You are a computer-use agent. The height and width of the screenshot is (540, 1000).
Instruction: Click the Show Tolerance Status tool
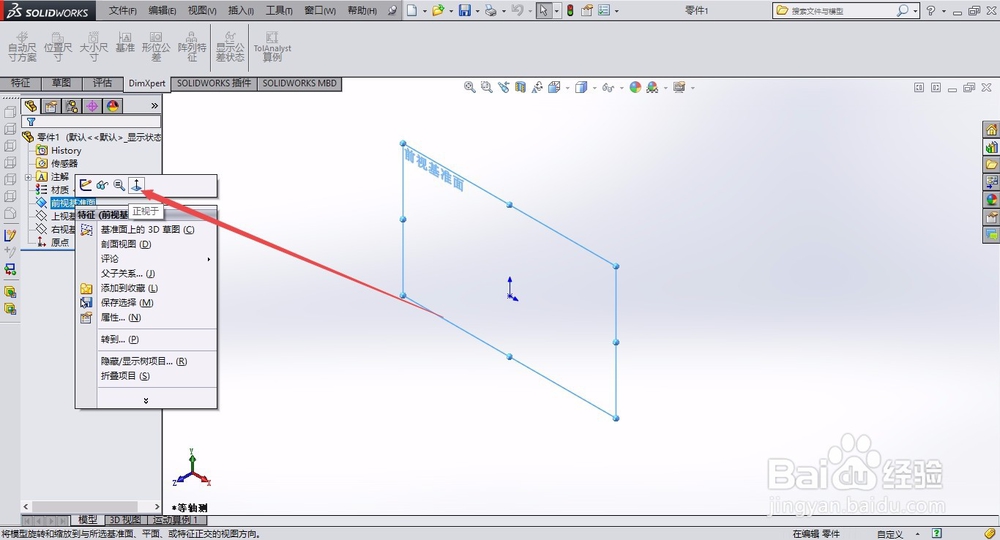230,47
